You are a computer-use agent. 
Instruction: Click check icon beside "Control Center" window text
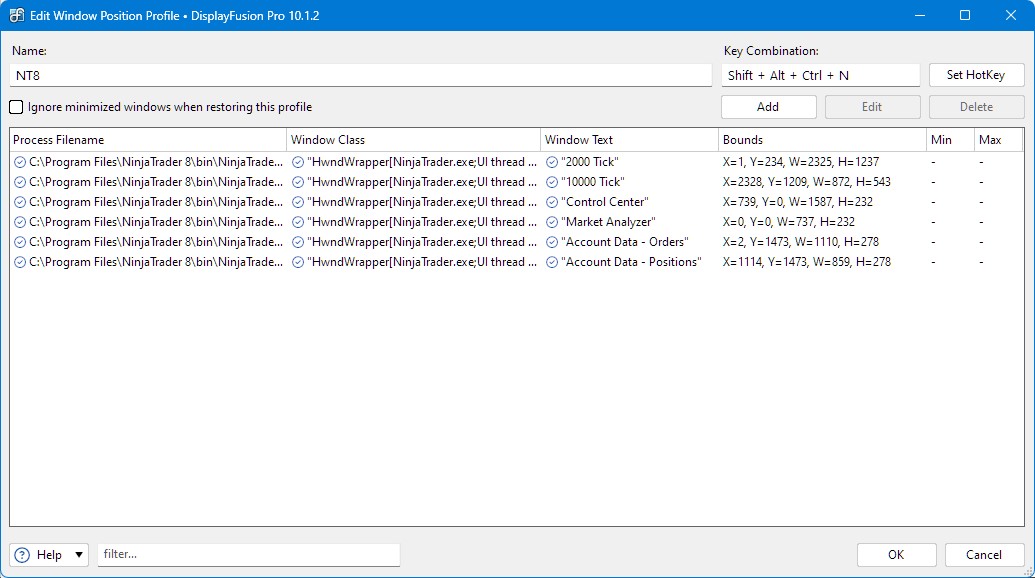coord(552,202)
